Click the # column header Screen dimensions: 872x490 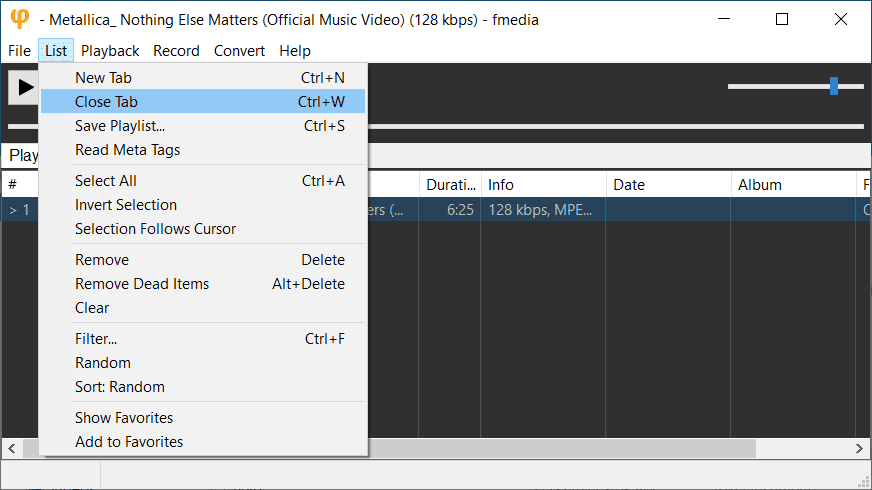pyautogui.click(x=19, y=185)
